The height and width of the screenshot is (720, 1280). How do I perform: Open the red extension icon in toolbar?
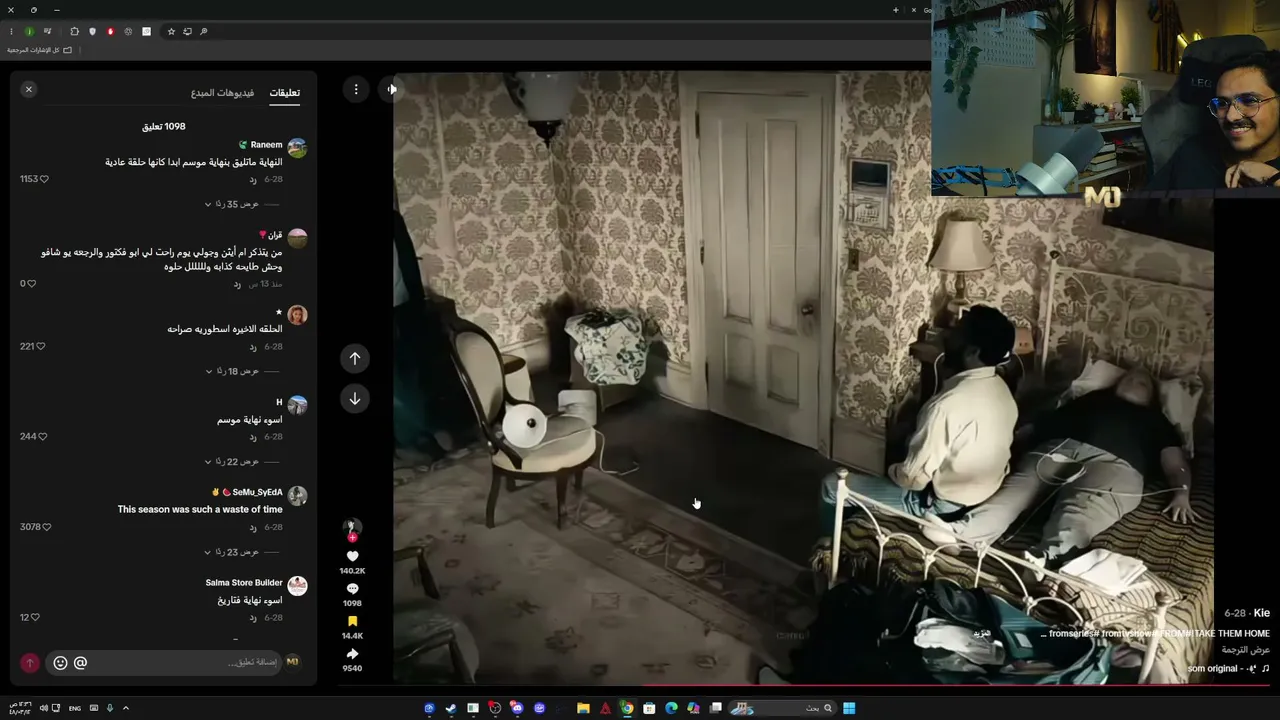click(110, 32)
